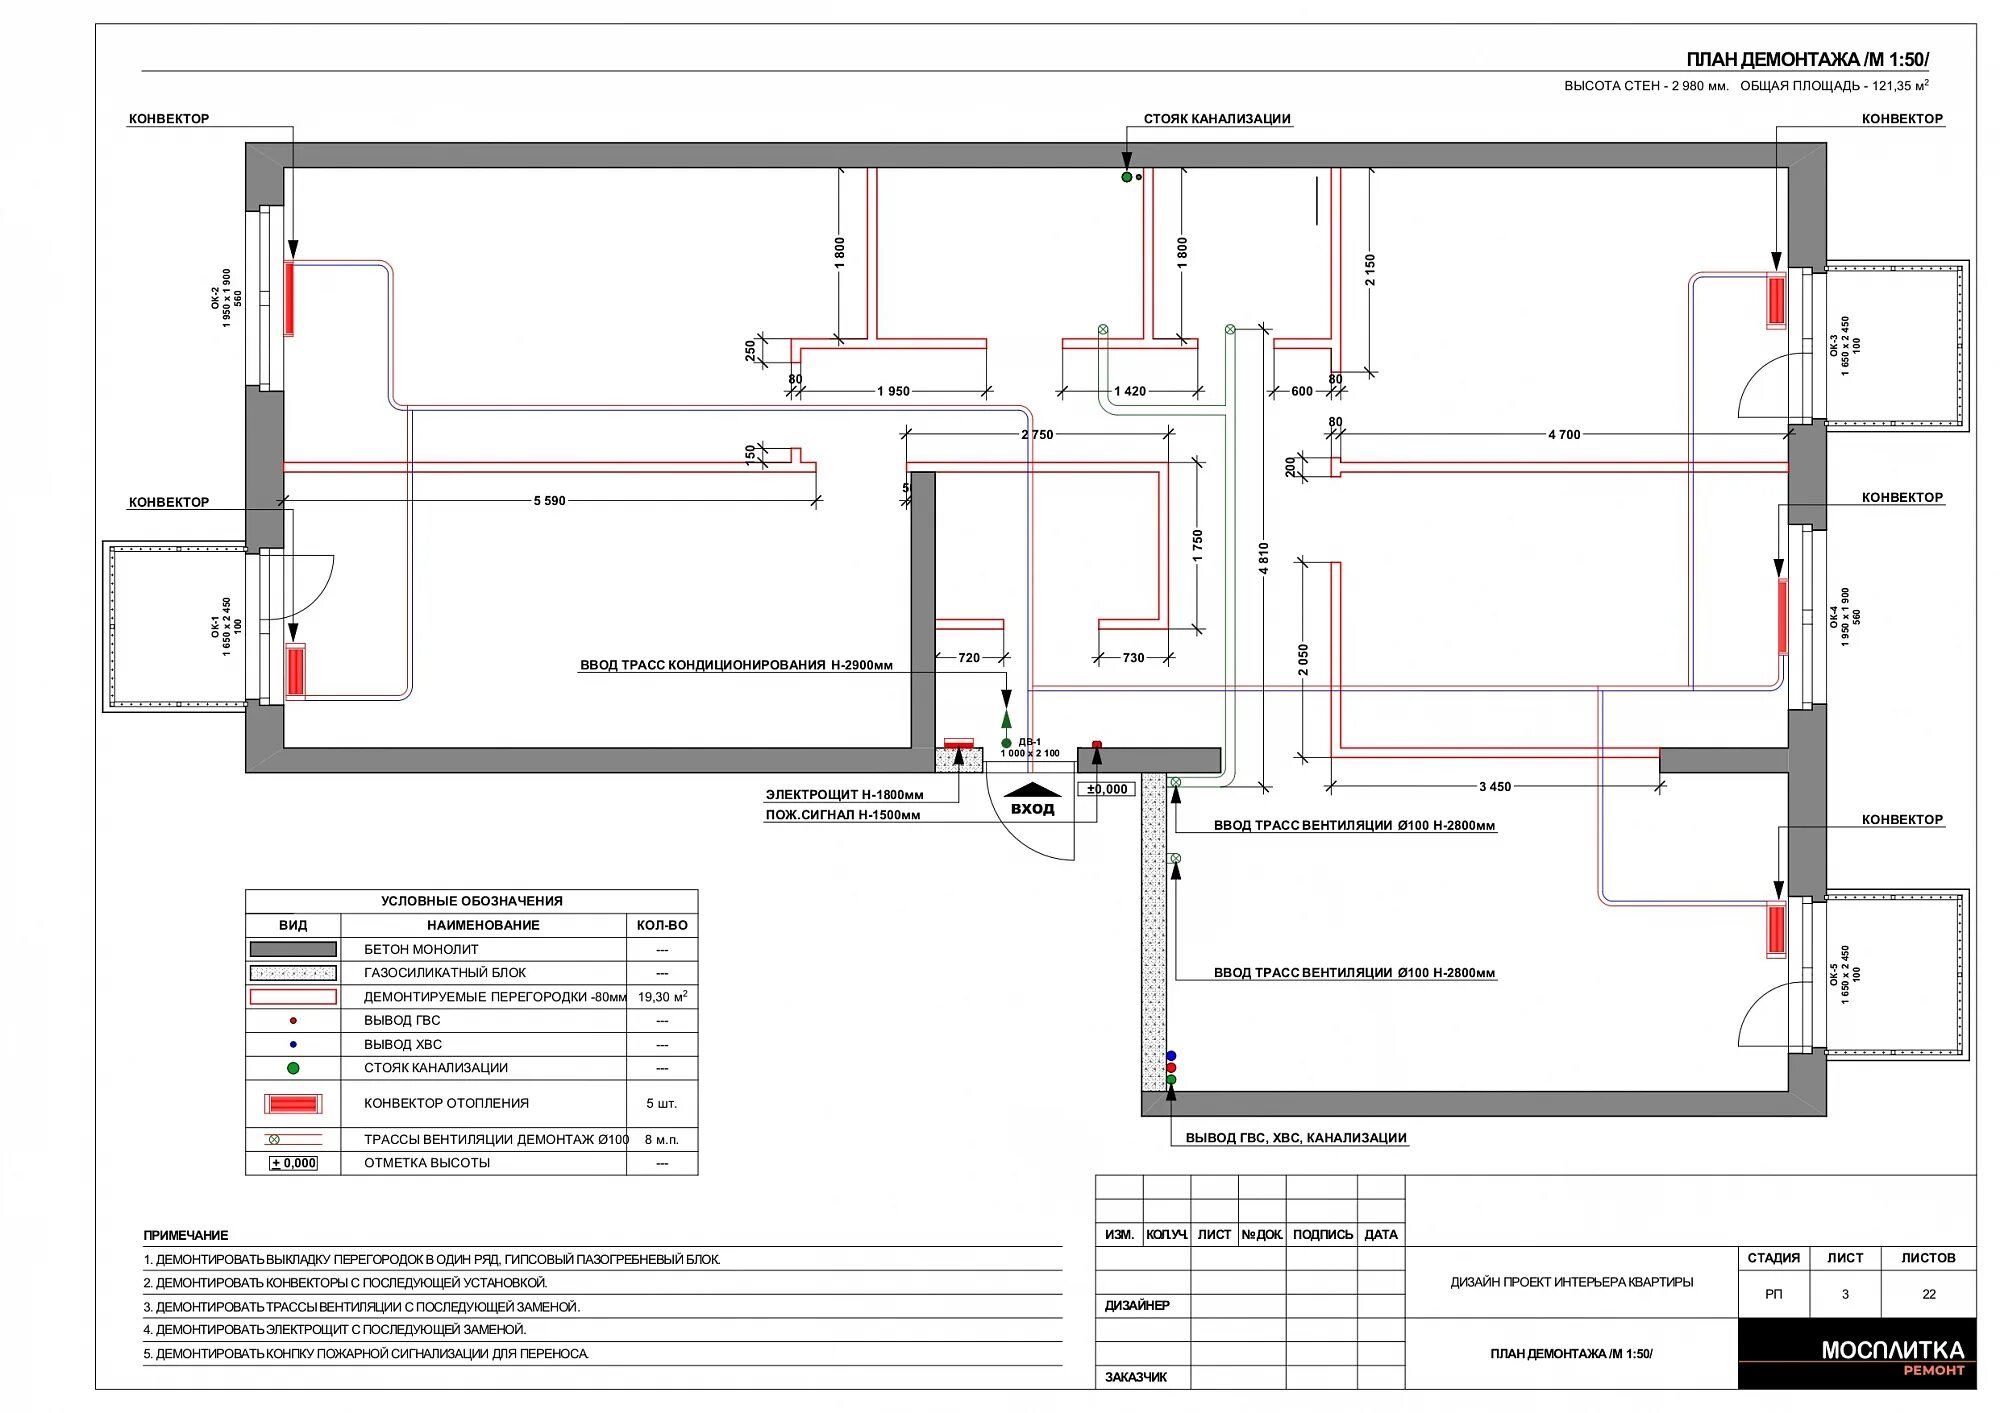The width and height of the screenshot is (2000, 1413).
Task: Click the fire alarm red symbol by door
Action: pyautogui.click(x=1097, y=744)
